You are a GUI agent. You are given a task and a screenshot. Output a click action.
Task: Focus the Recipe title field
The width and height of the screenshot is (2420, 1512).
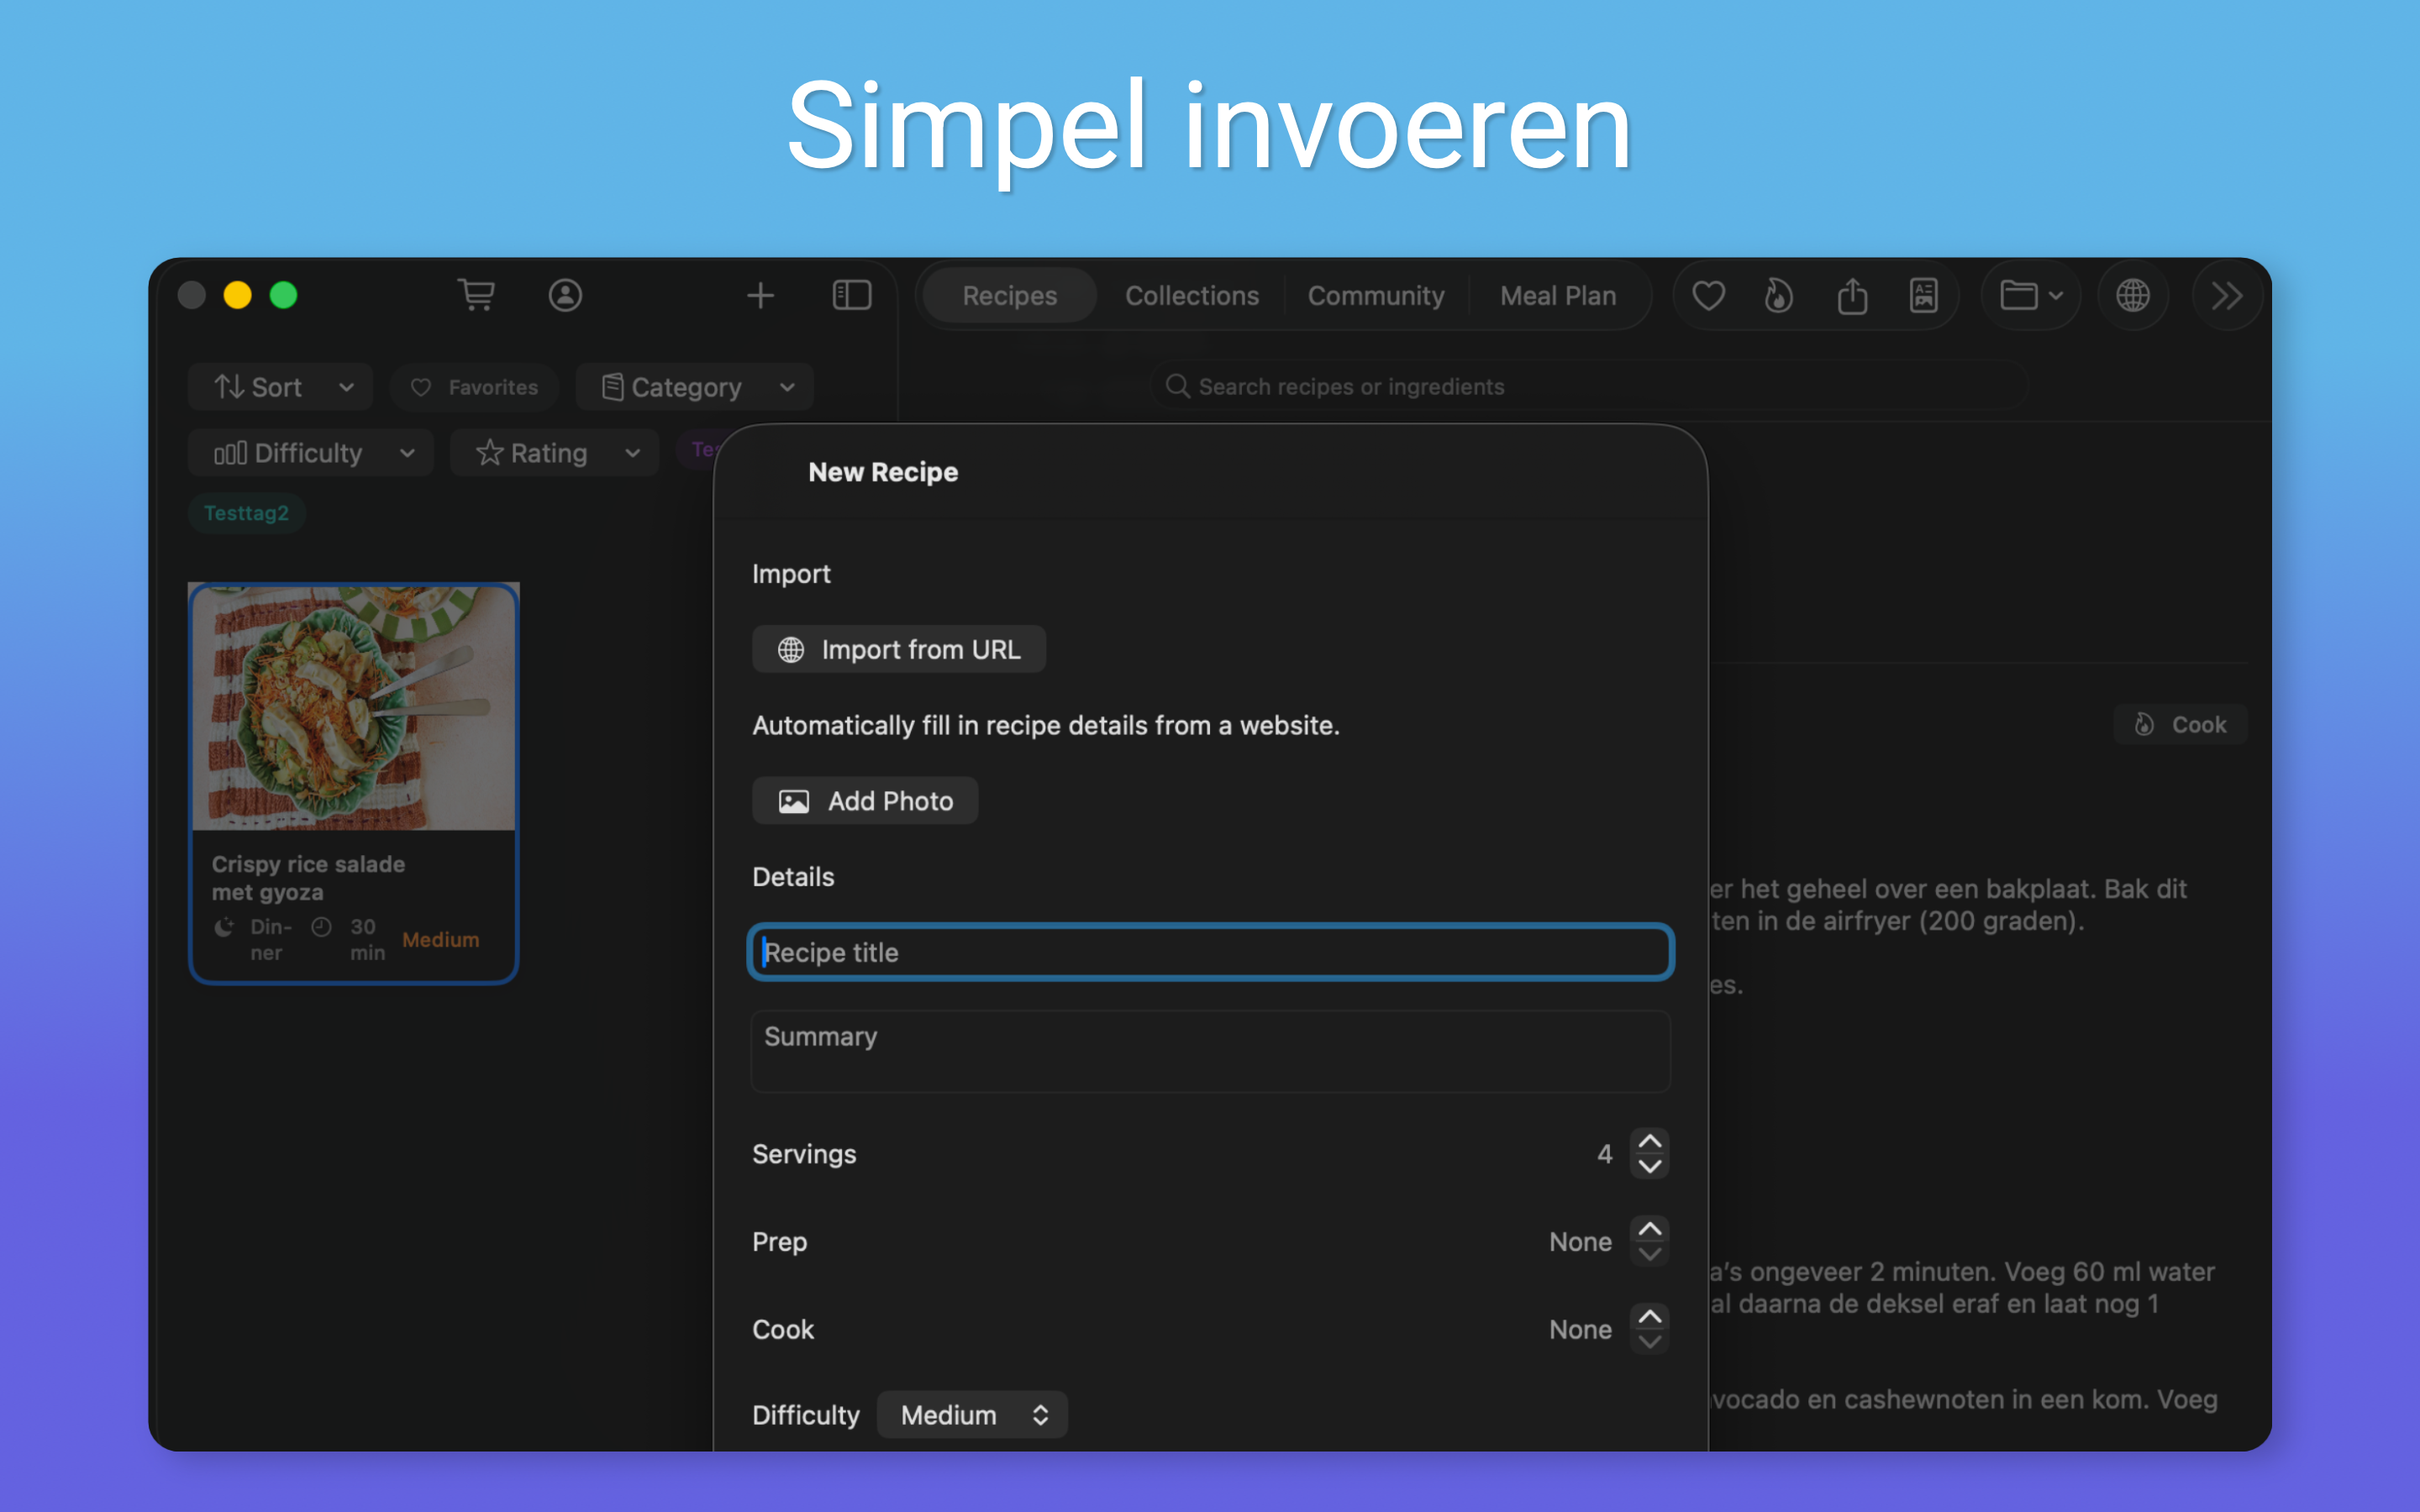pos(1211,952)
